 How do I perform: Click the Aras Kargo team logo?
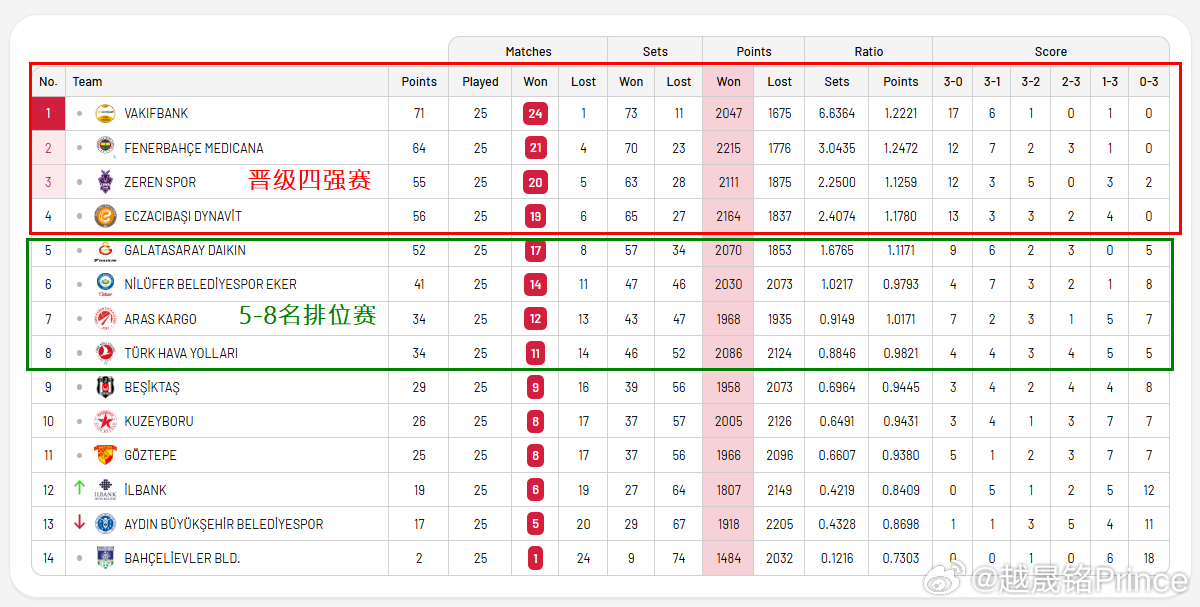click(x=105, y=319)
